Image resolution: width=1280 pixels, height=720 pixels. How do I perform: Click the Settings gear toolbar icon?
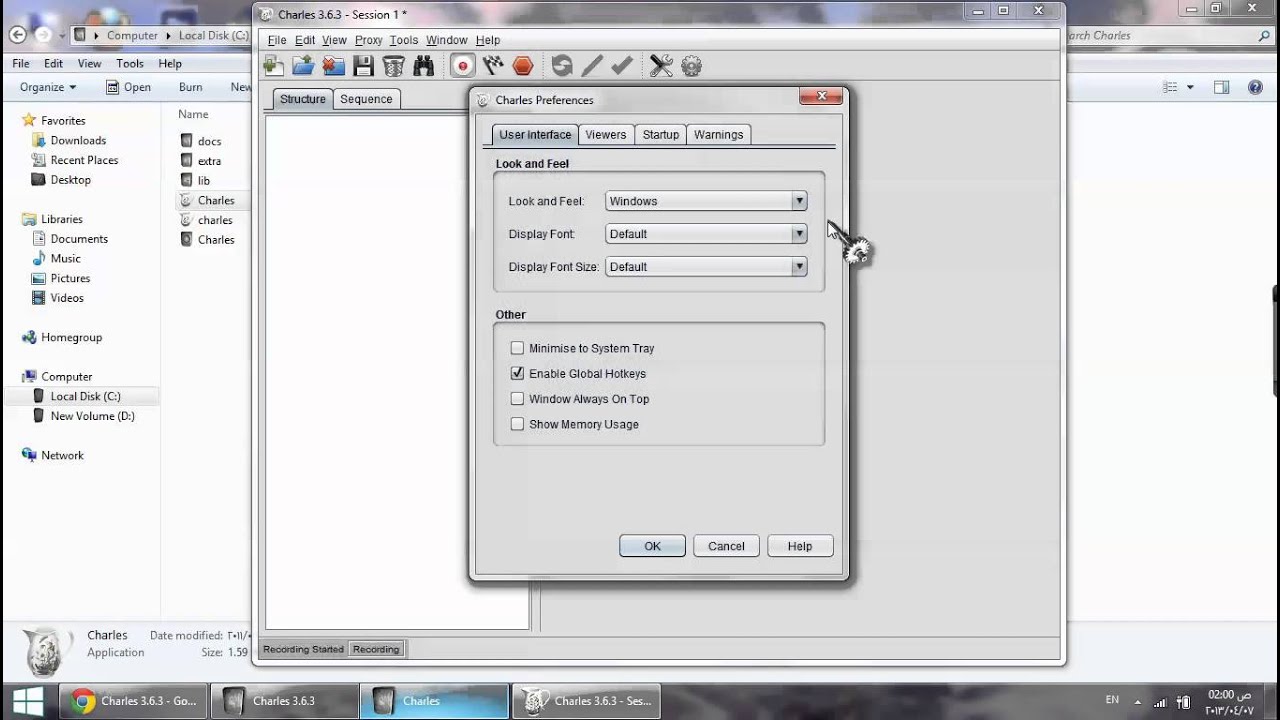[x=691, y=66]
